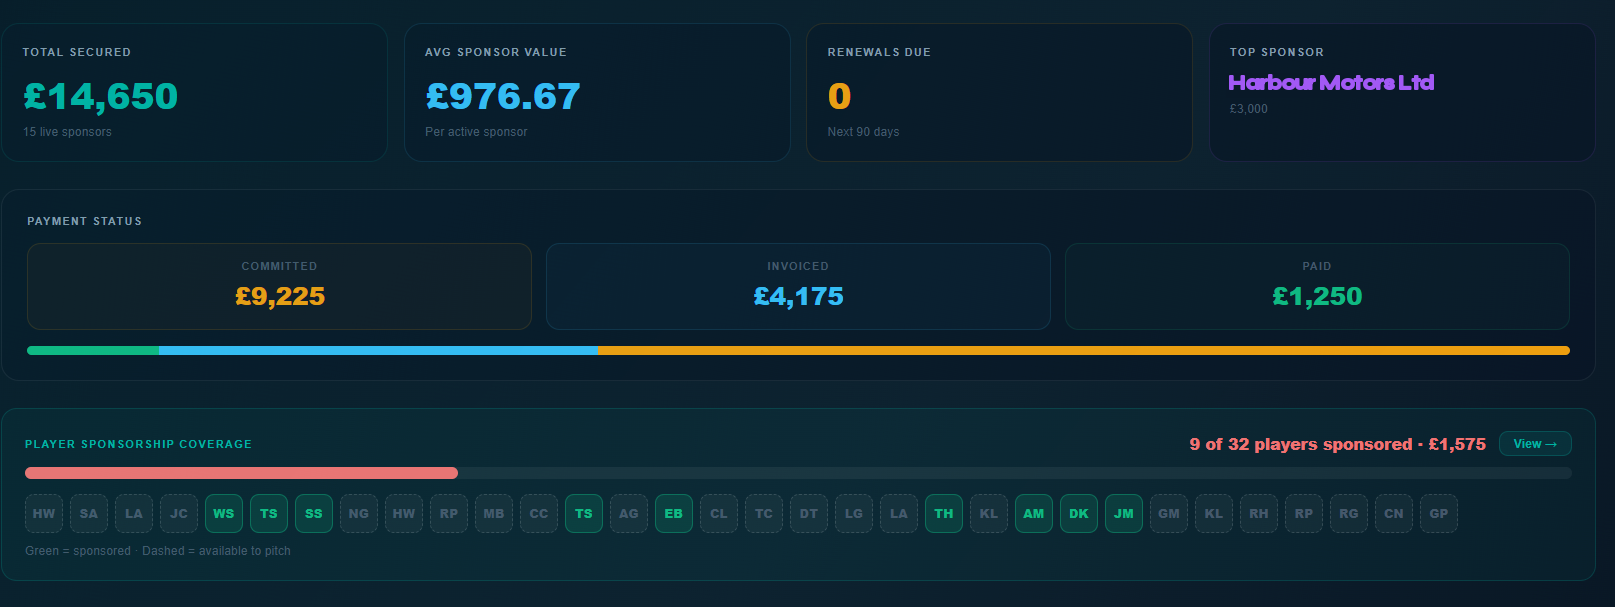Select the TC player chip

(x=764, y=514)
